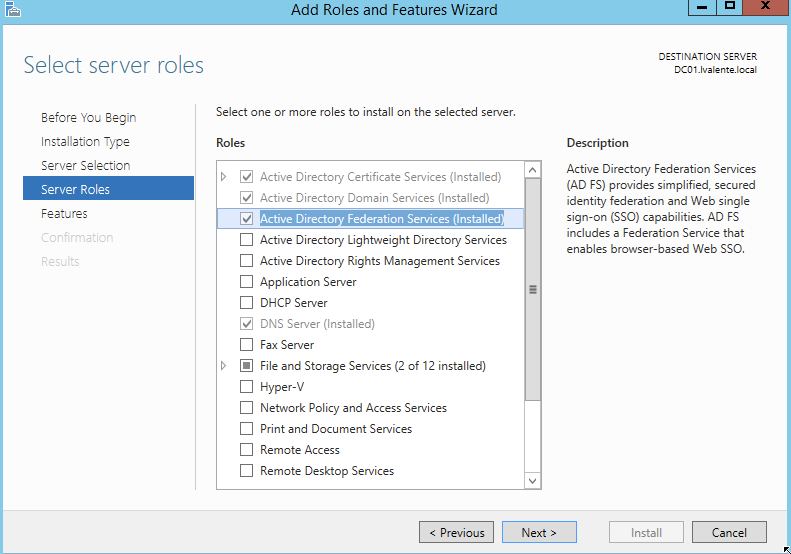Viewport: 791px width, 554px height.
Task: Close the Add Roles and Features Wizard
Action: point(766,7)
